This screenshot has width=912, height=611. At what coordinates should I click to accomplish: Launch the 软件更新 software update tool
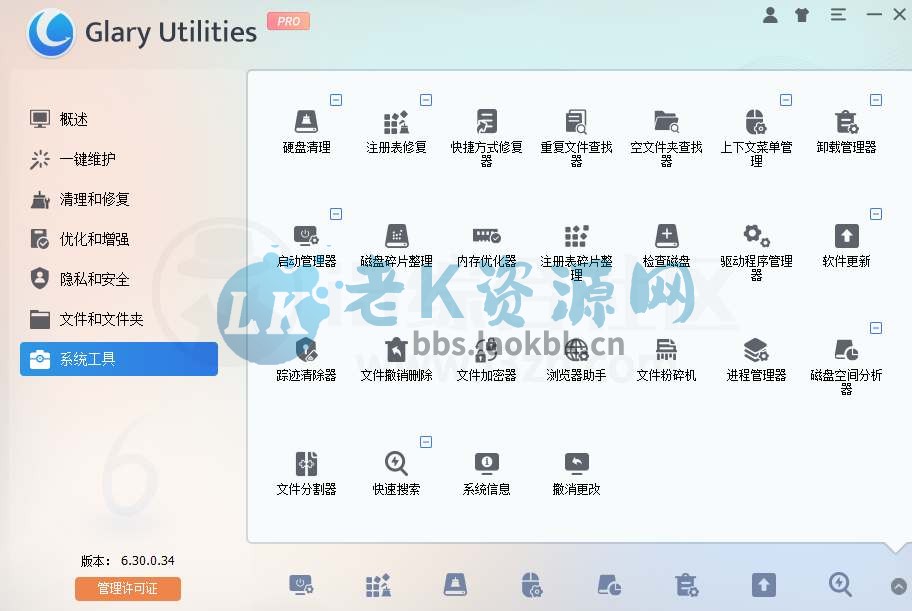coord(846,246)
